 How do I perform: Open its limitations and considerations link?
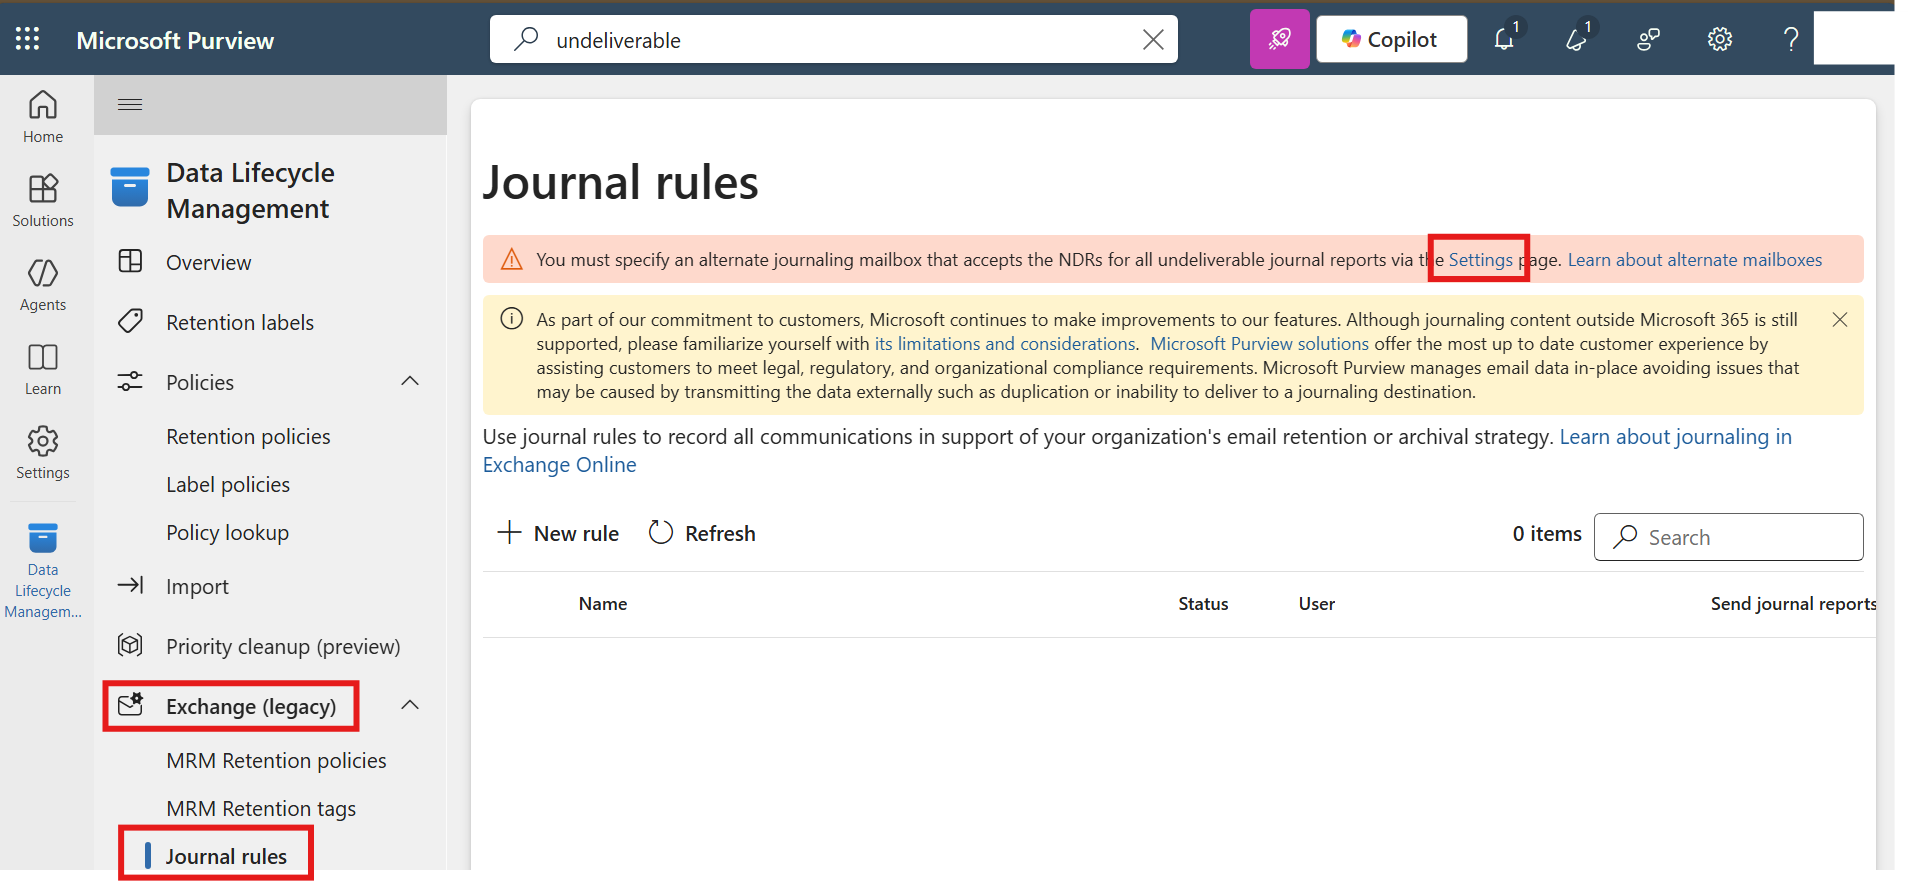(1005, 344)
